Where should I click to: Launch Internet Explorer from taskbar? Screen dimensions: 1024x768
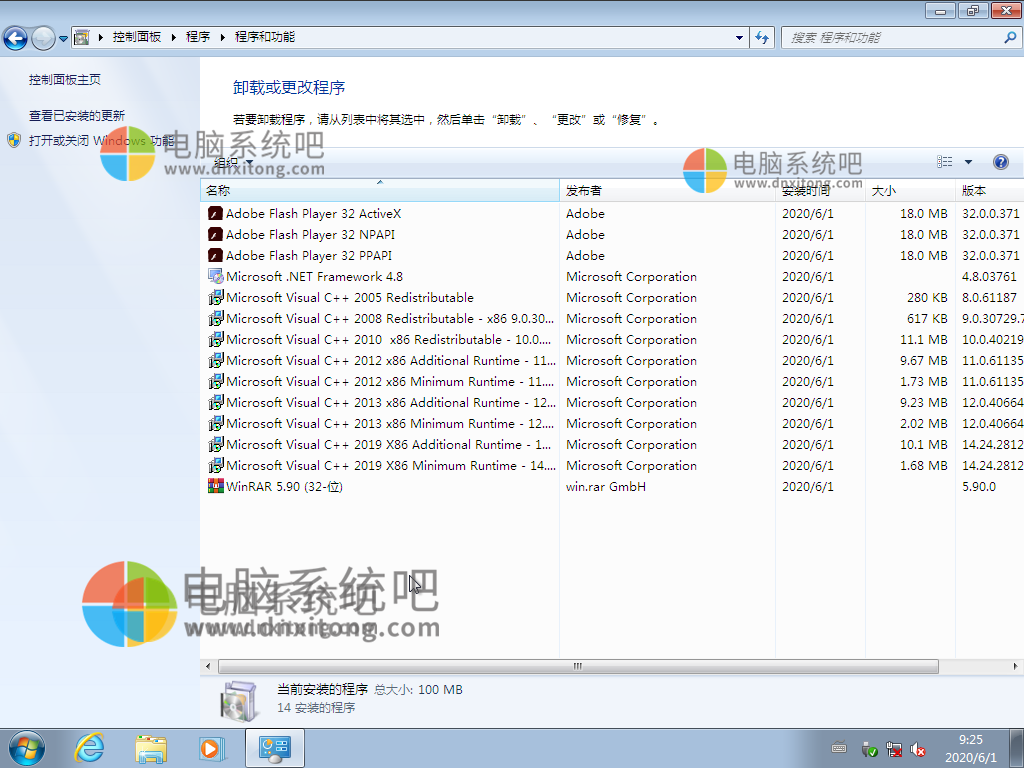tap(89, 748)
